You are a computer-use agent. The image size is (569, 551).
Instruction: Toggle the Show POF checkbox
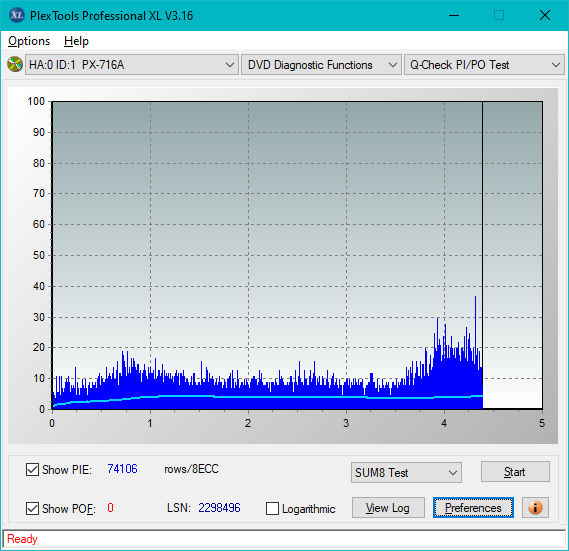32,508
